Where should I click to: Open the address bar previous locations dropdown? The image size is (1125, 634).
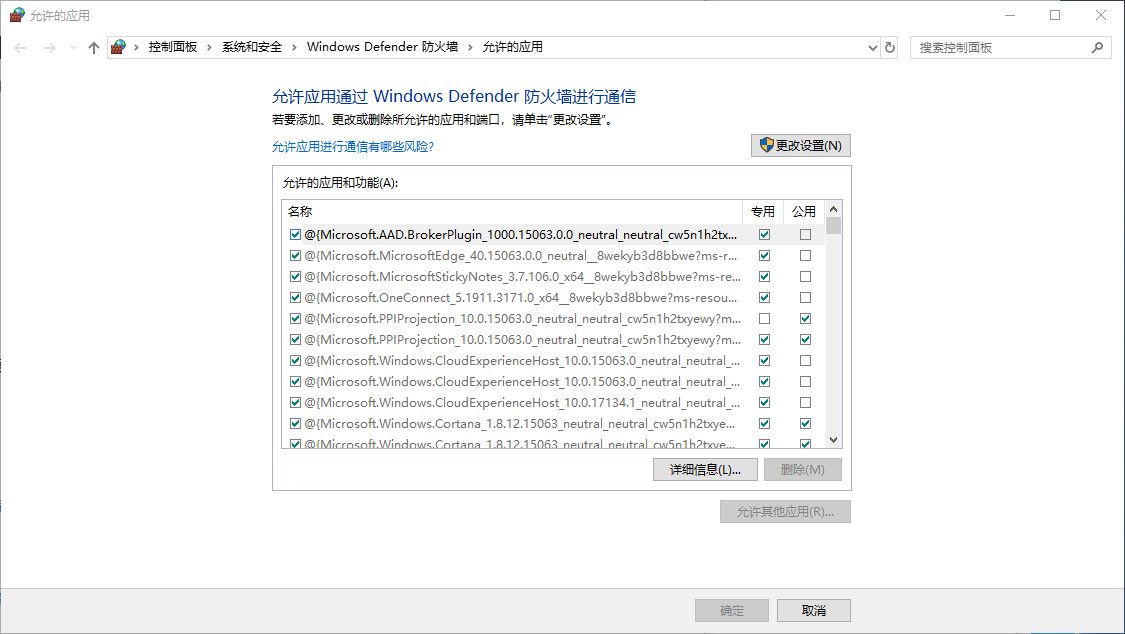point(872,47)
